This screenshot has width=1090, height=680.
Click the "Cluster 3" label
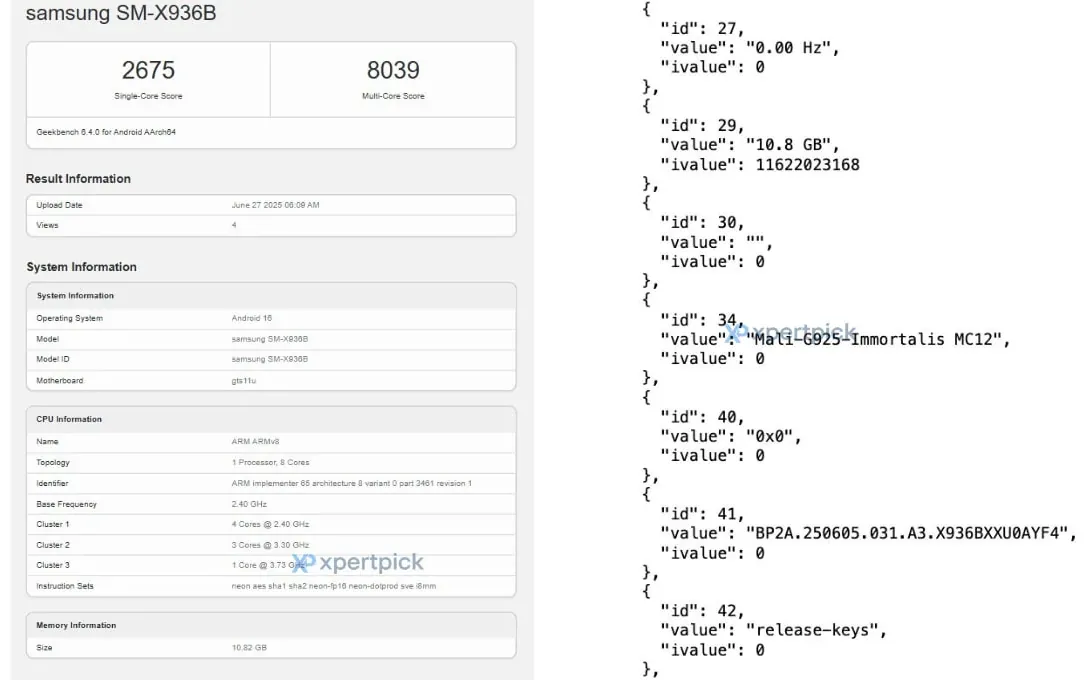coord(53,565)
